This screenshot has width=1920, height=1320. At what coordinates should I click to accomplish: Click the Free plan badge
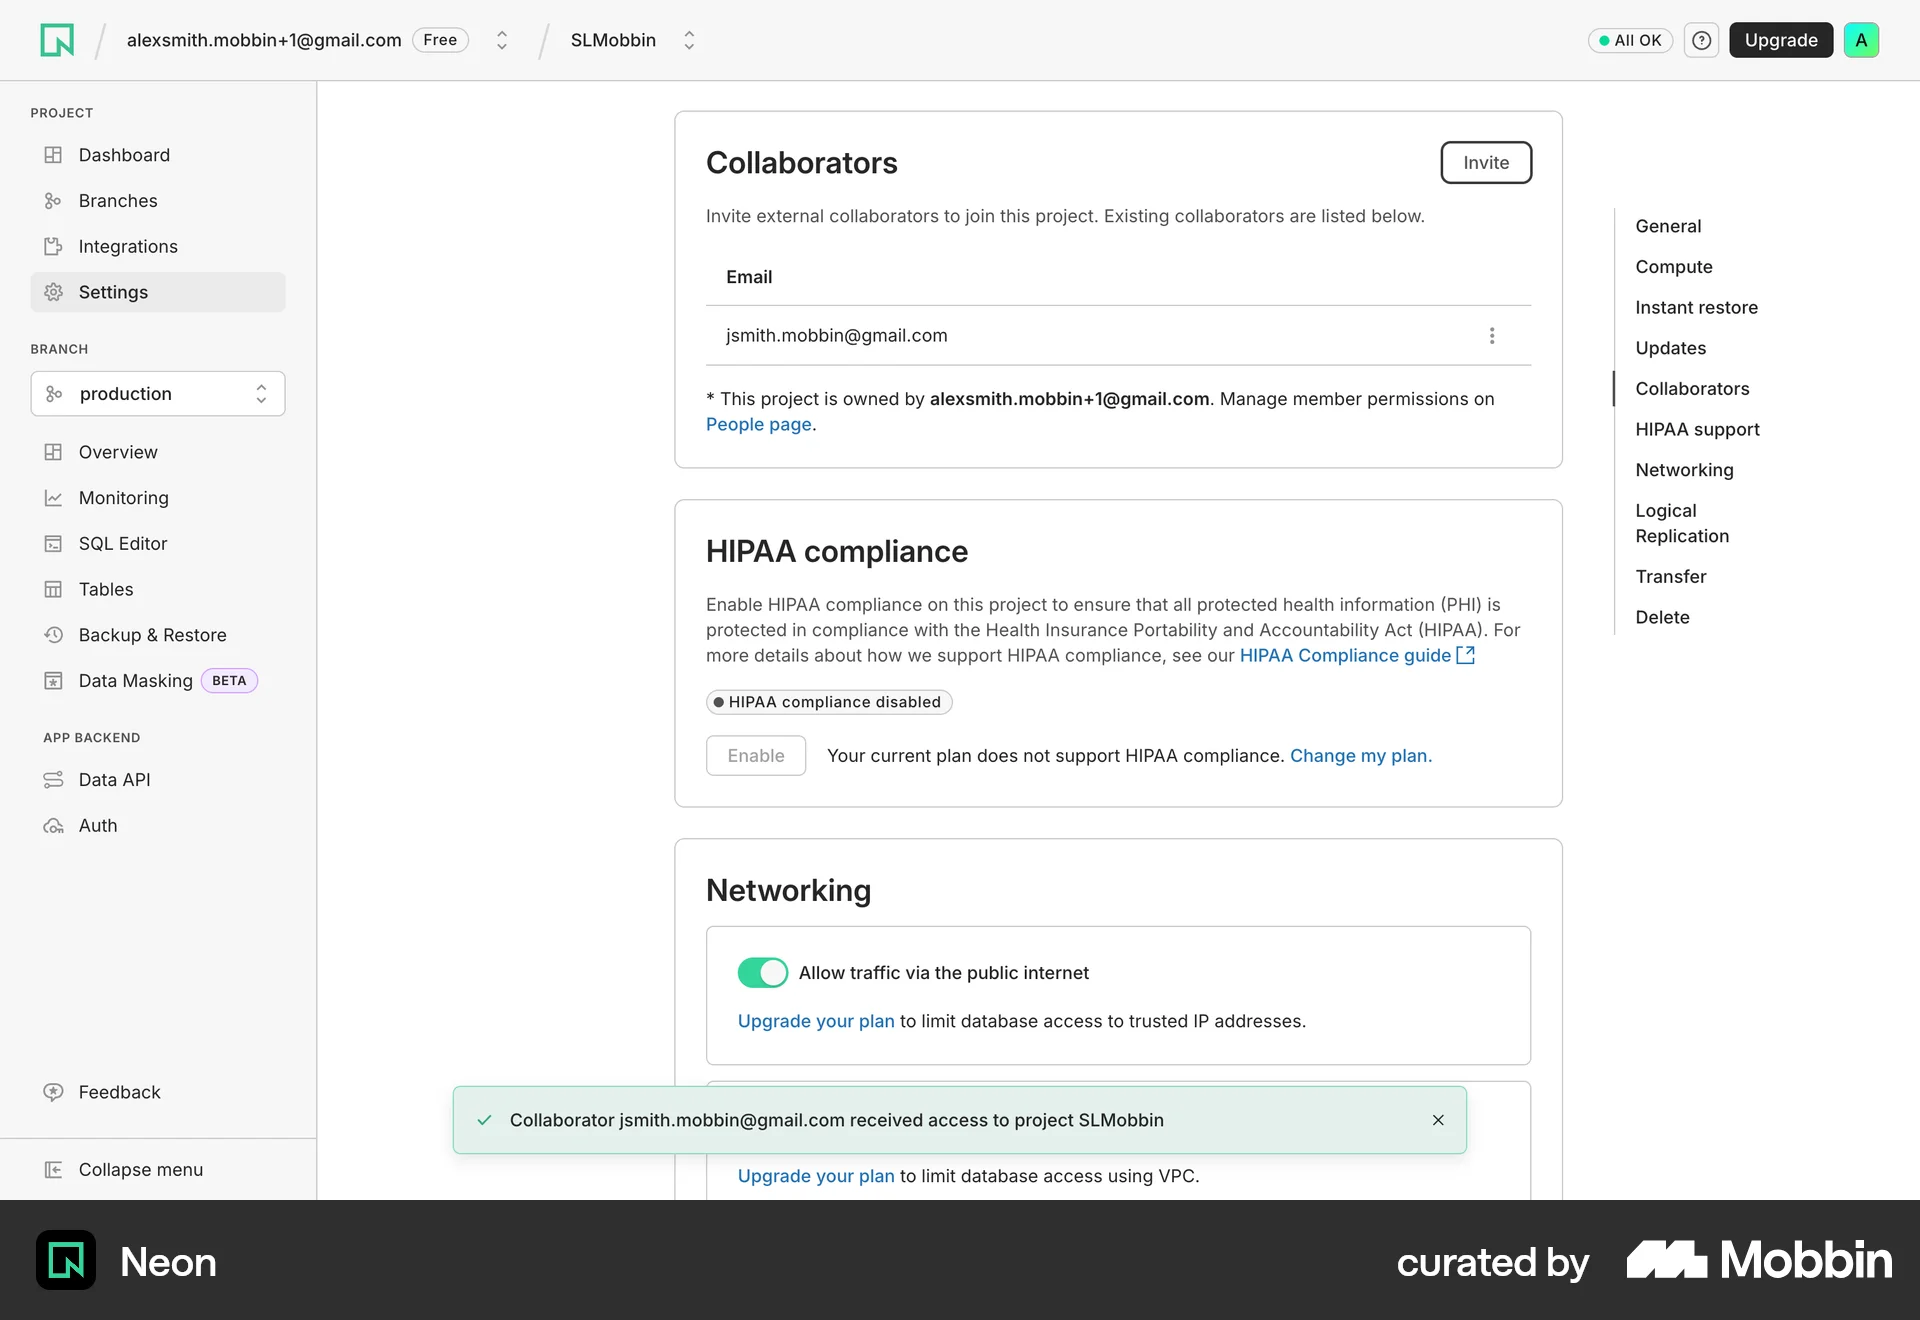[x=440, y=40]
